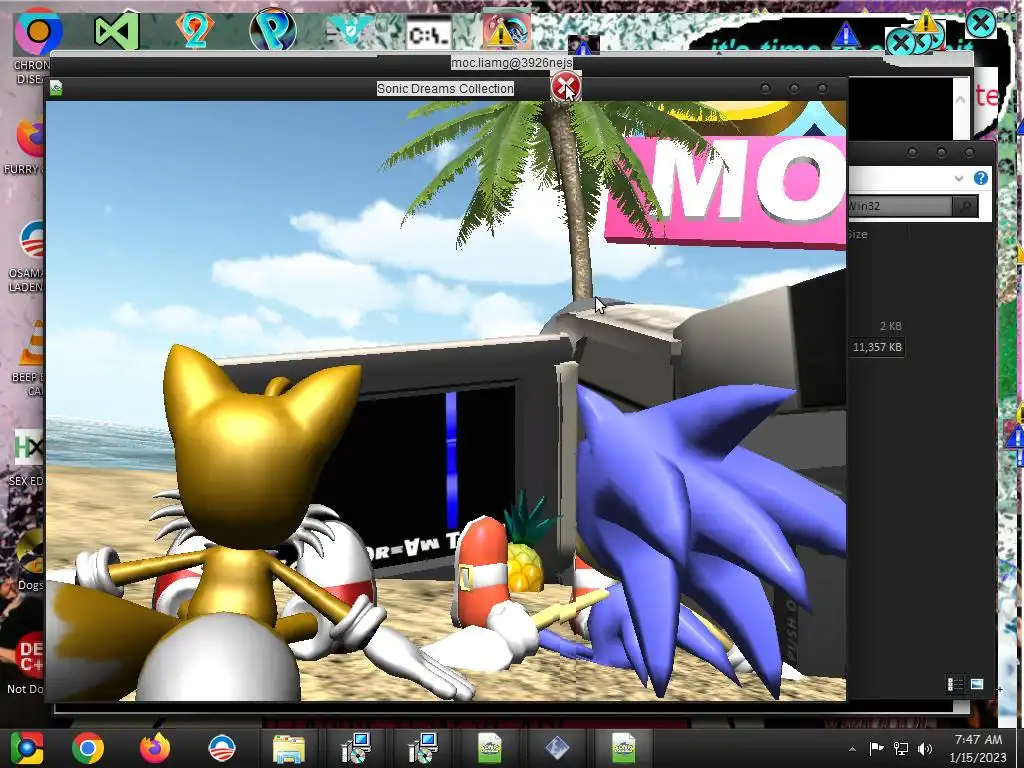The image size is (1024, 768).
Task: Click the Size column header in Explorer
Action: (x=858, y=234)
